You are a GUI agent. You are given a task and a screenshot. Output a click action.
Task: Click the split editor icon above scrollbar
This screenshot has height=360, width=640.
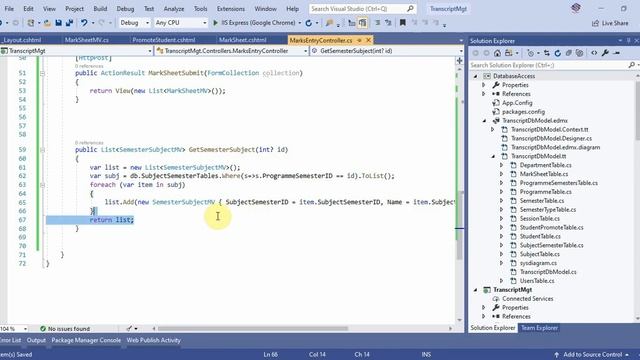click(x=459, y=60)
